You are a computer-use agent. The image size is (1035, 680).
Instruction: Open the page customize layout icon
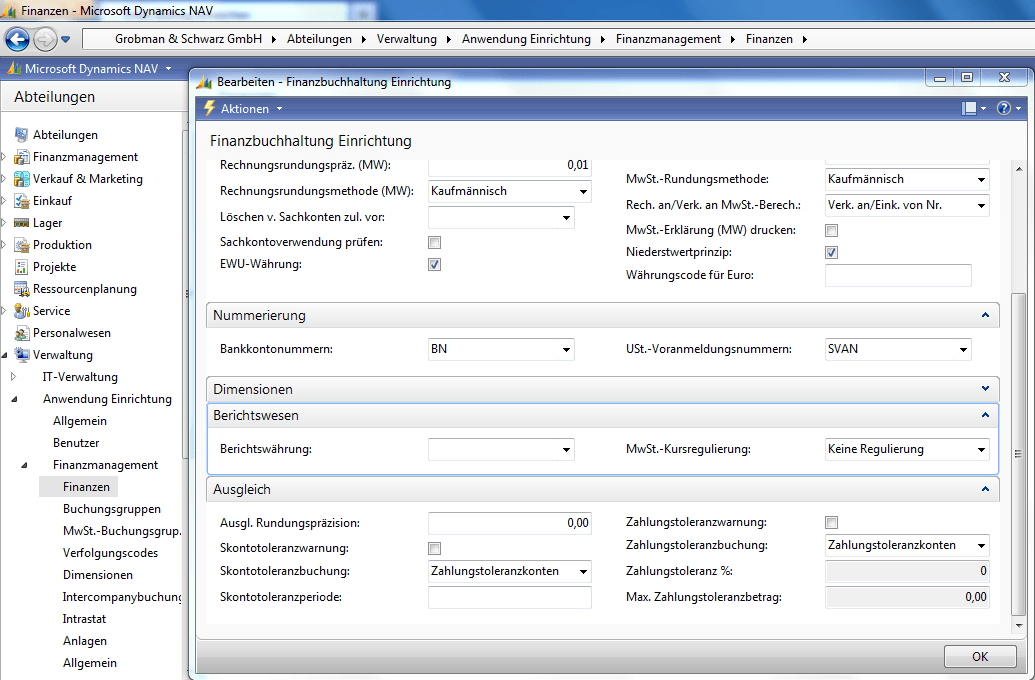point(969,108)
